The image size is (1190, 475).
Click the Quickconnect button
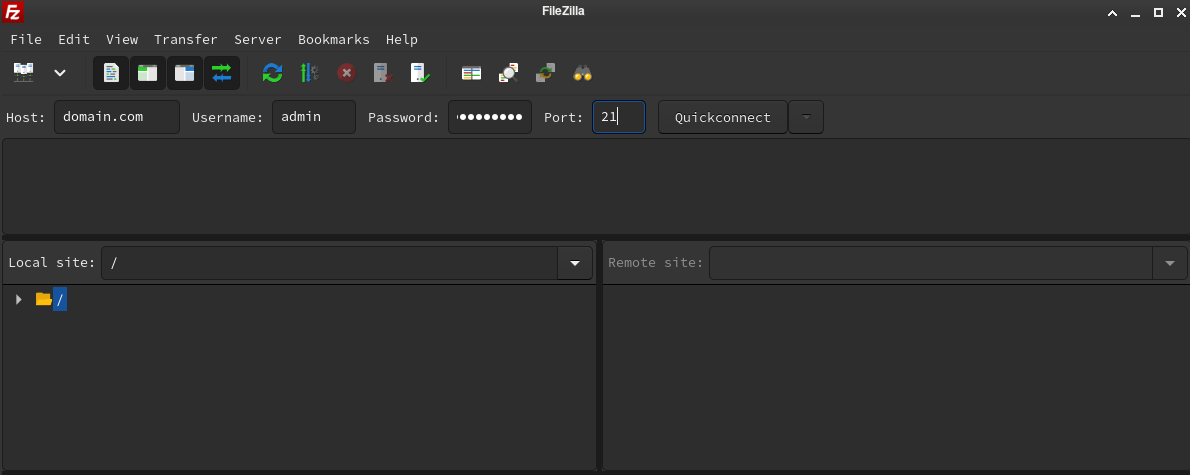click(x=722, y=117)
